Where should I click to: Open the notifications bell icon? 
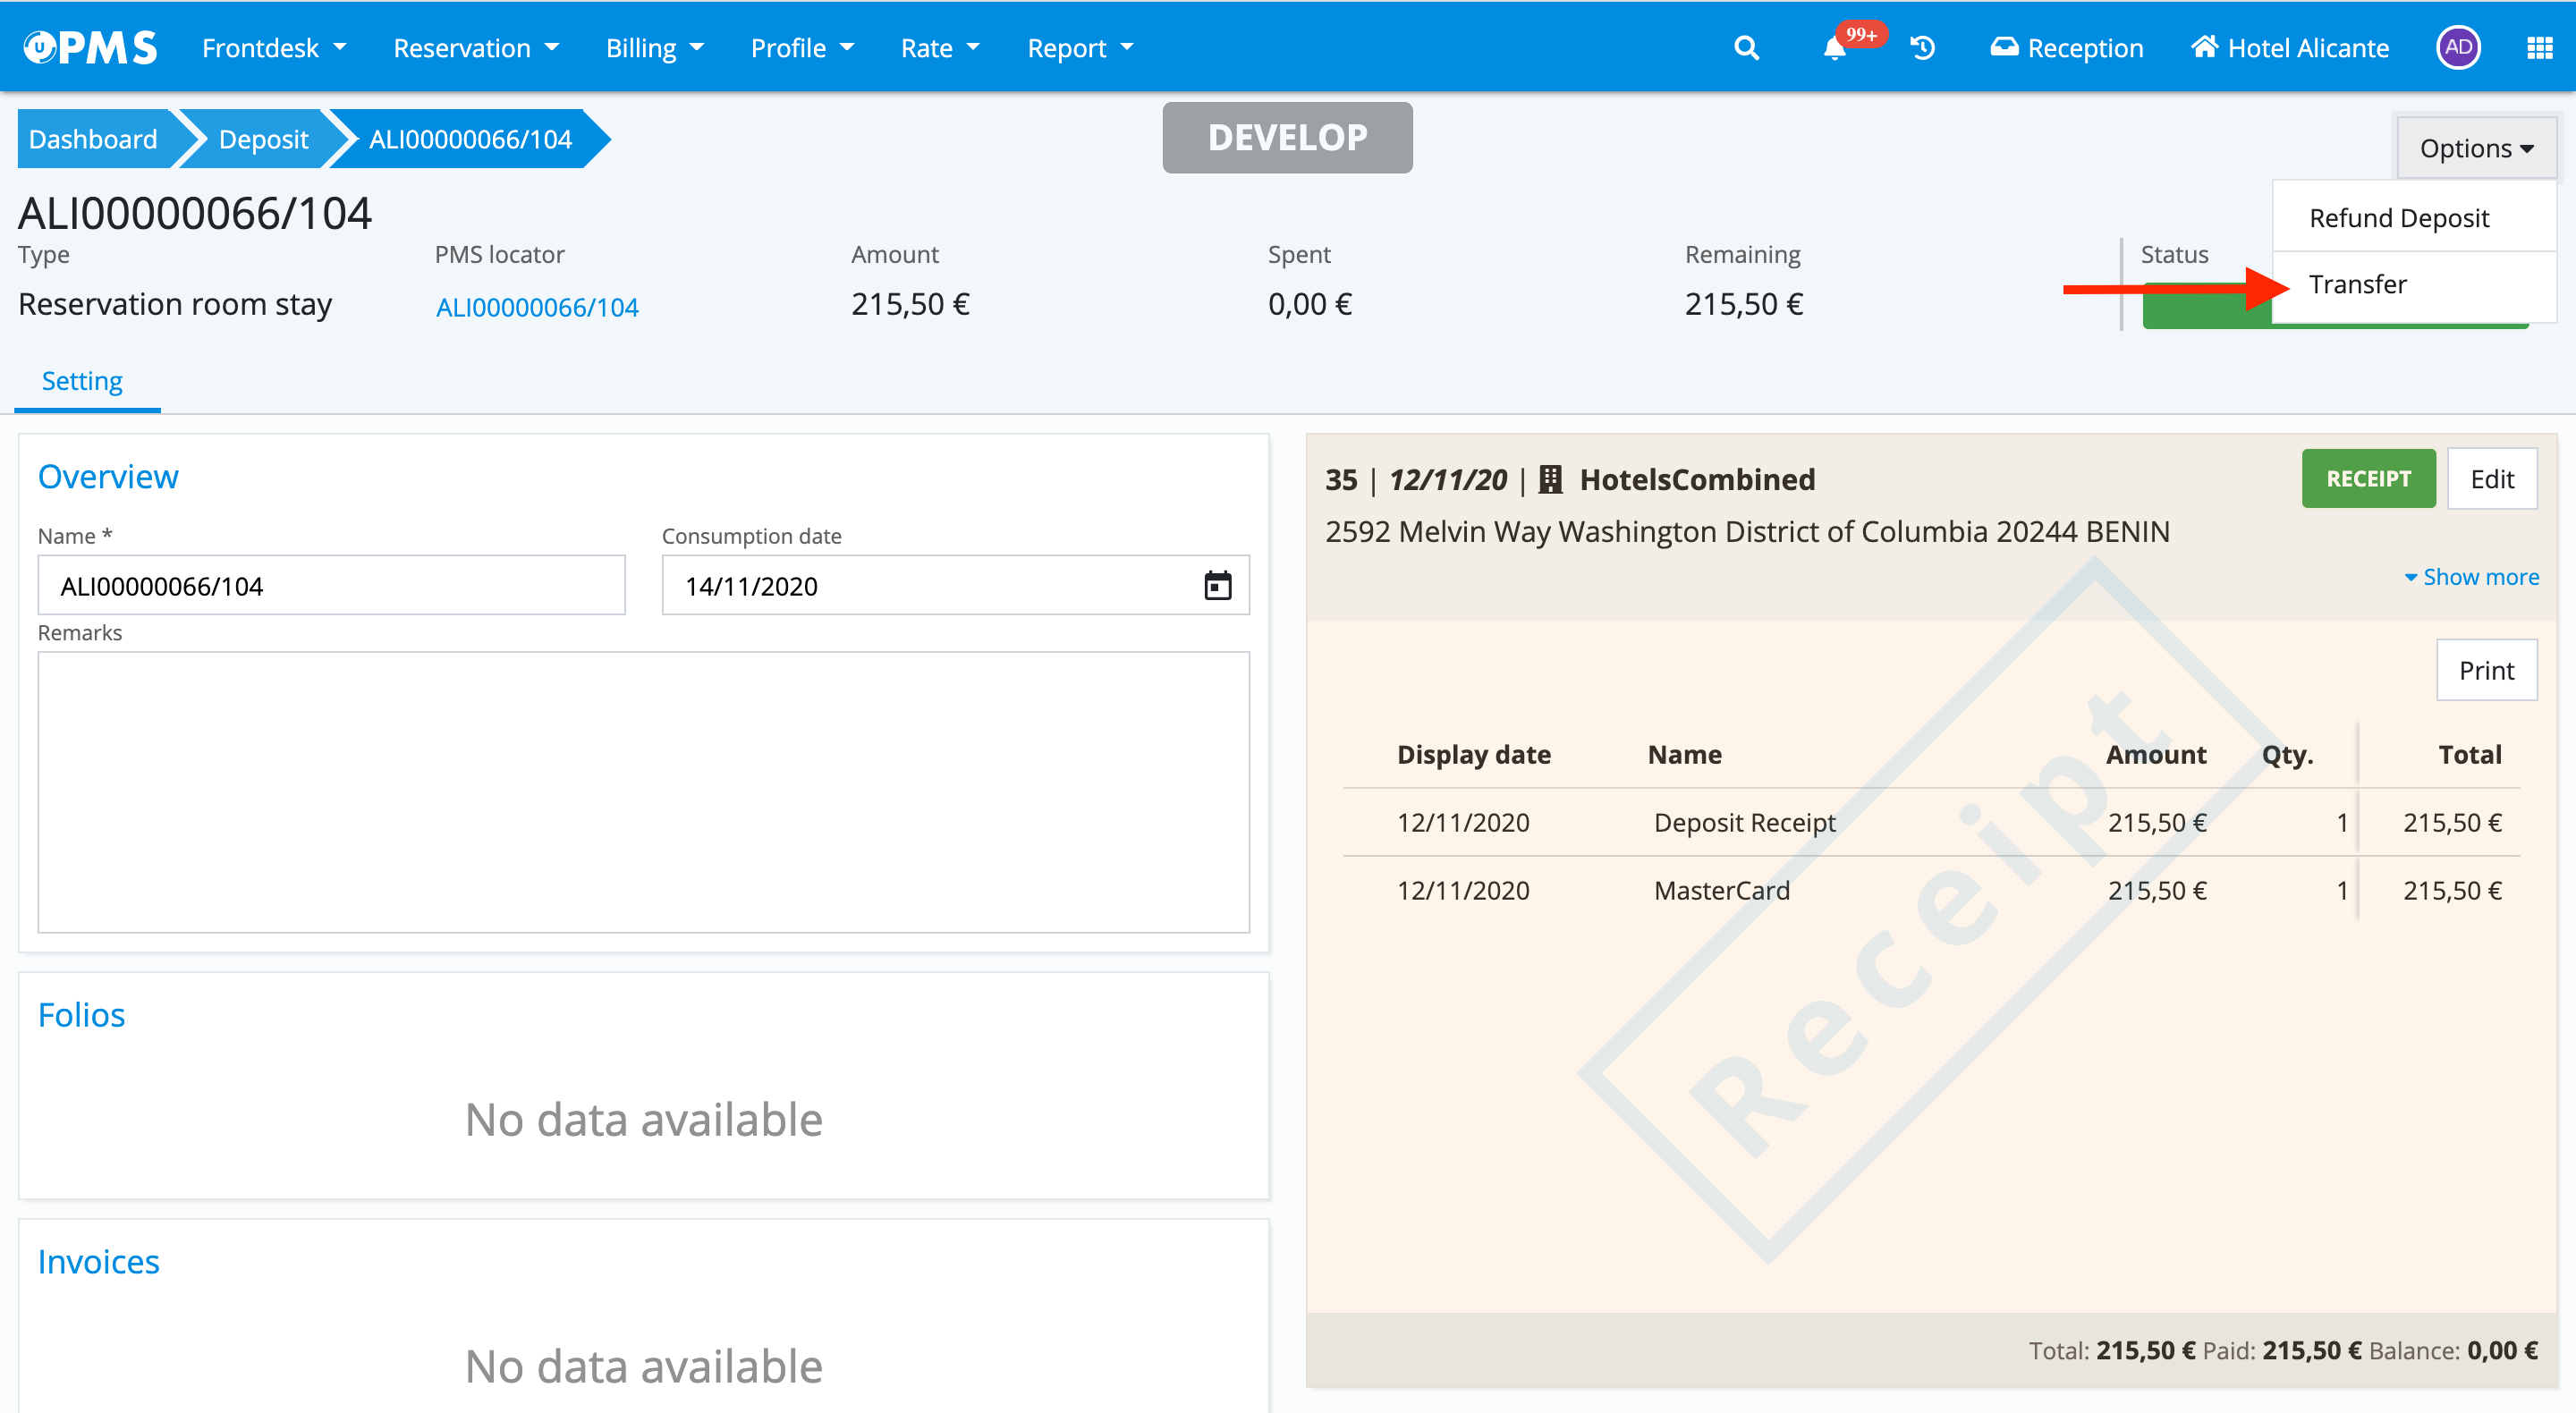(1834, 48)
